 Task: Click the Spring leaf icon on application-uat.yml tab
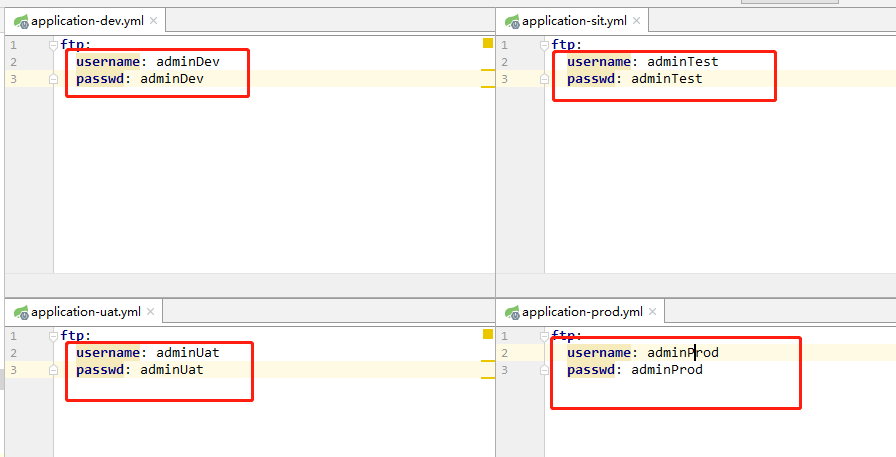click(22, 312)
